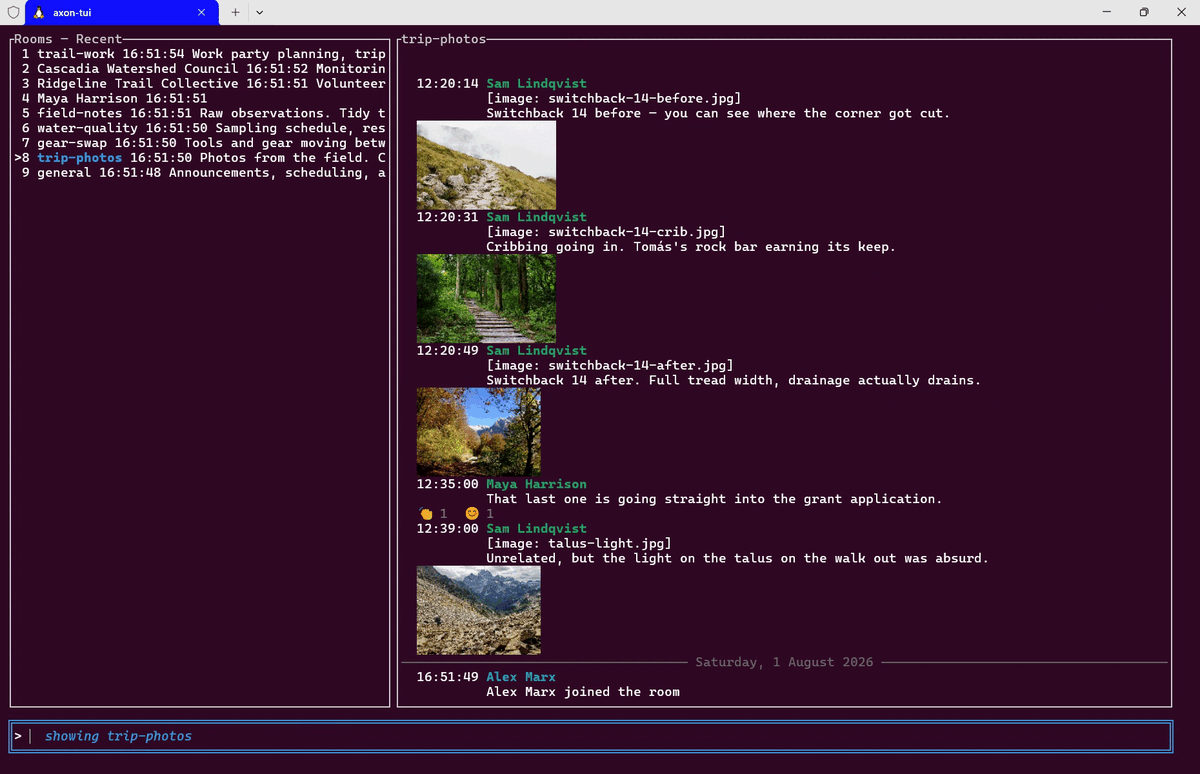1200x774 pixels.
Task: Open a new terminal tab
Action: tap(235, 12)
